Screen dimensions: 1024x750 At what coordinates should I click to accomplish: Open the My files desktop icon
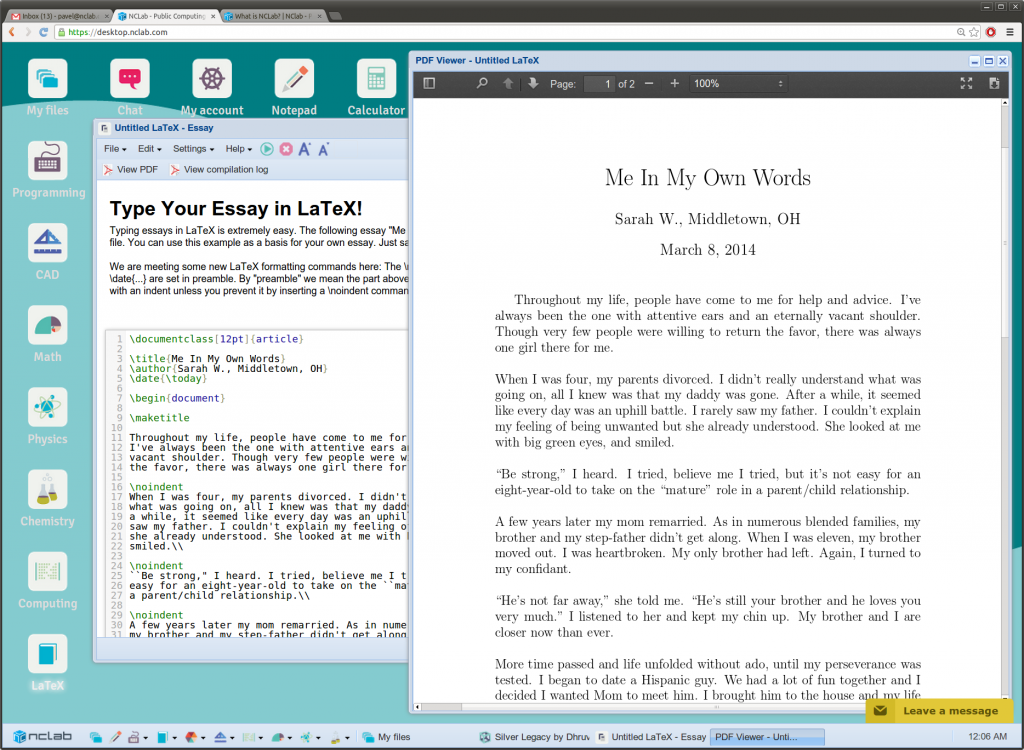48,79
